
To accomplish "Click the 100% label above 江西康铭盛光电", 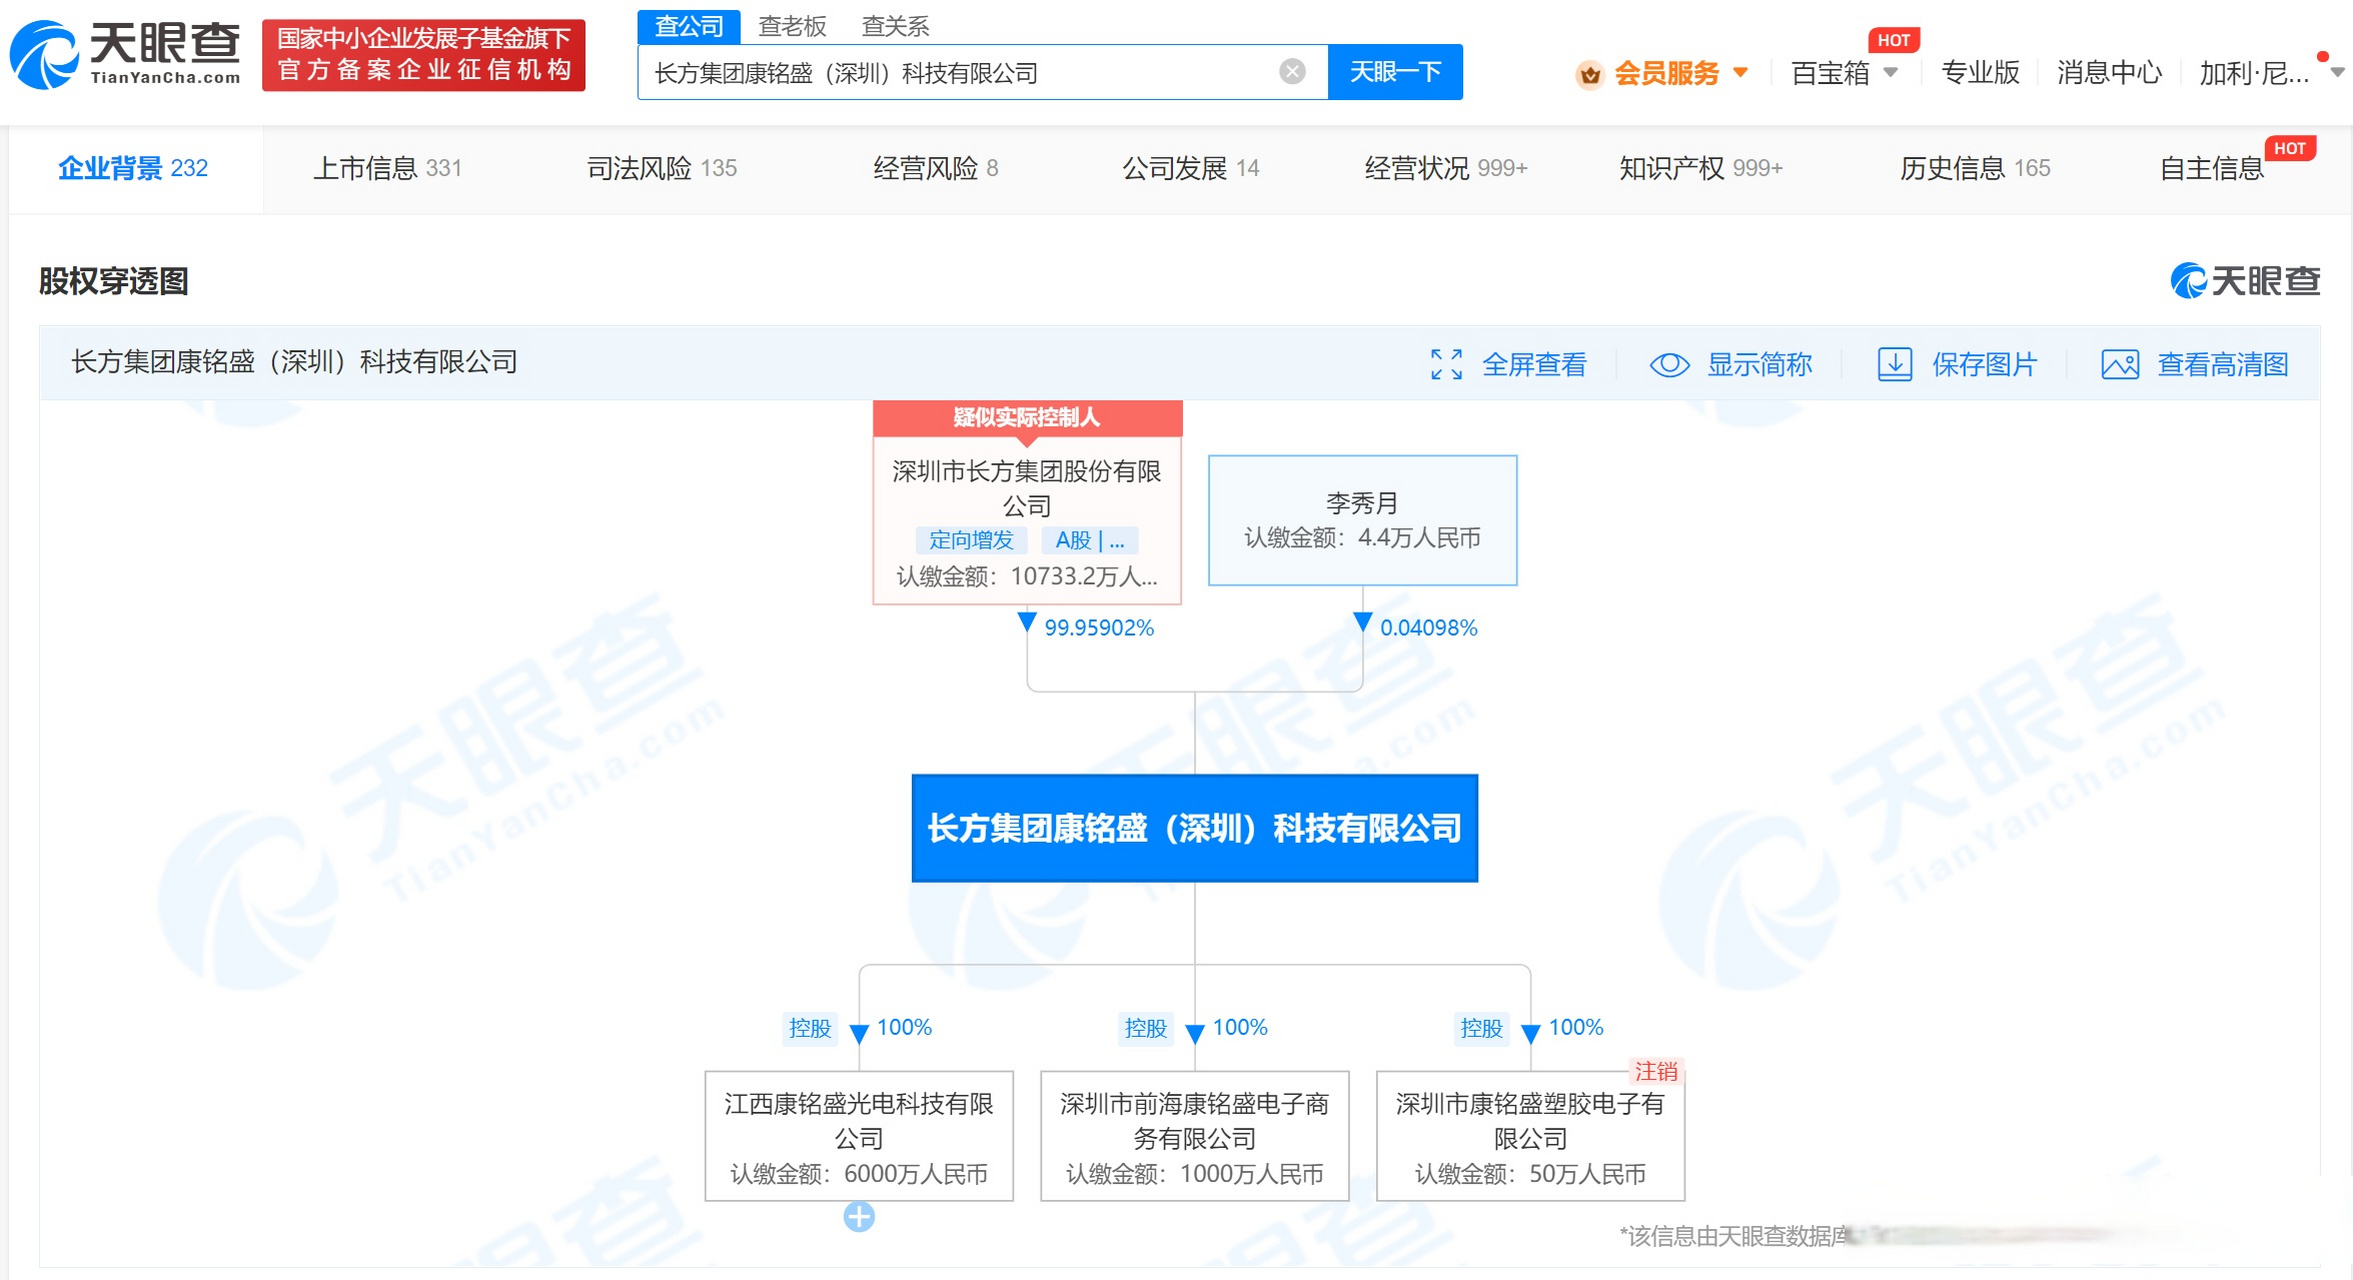I will point(905,1027).
